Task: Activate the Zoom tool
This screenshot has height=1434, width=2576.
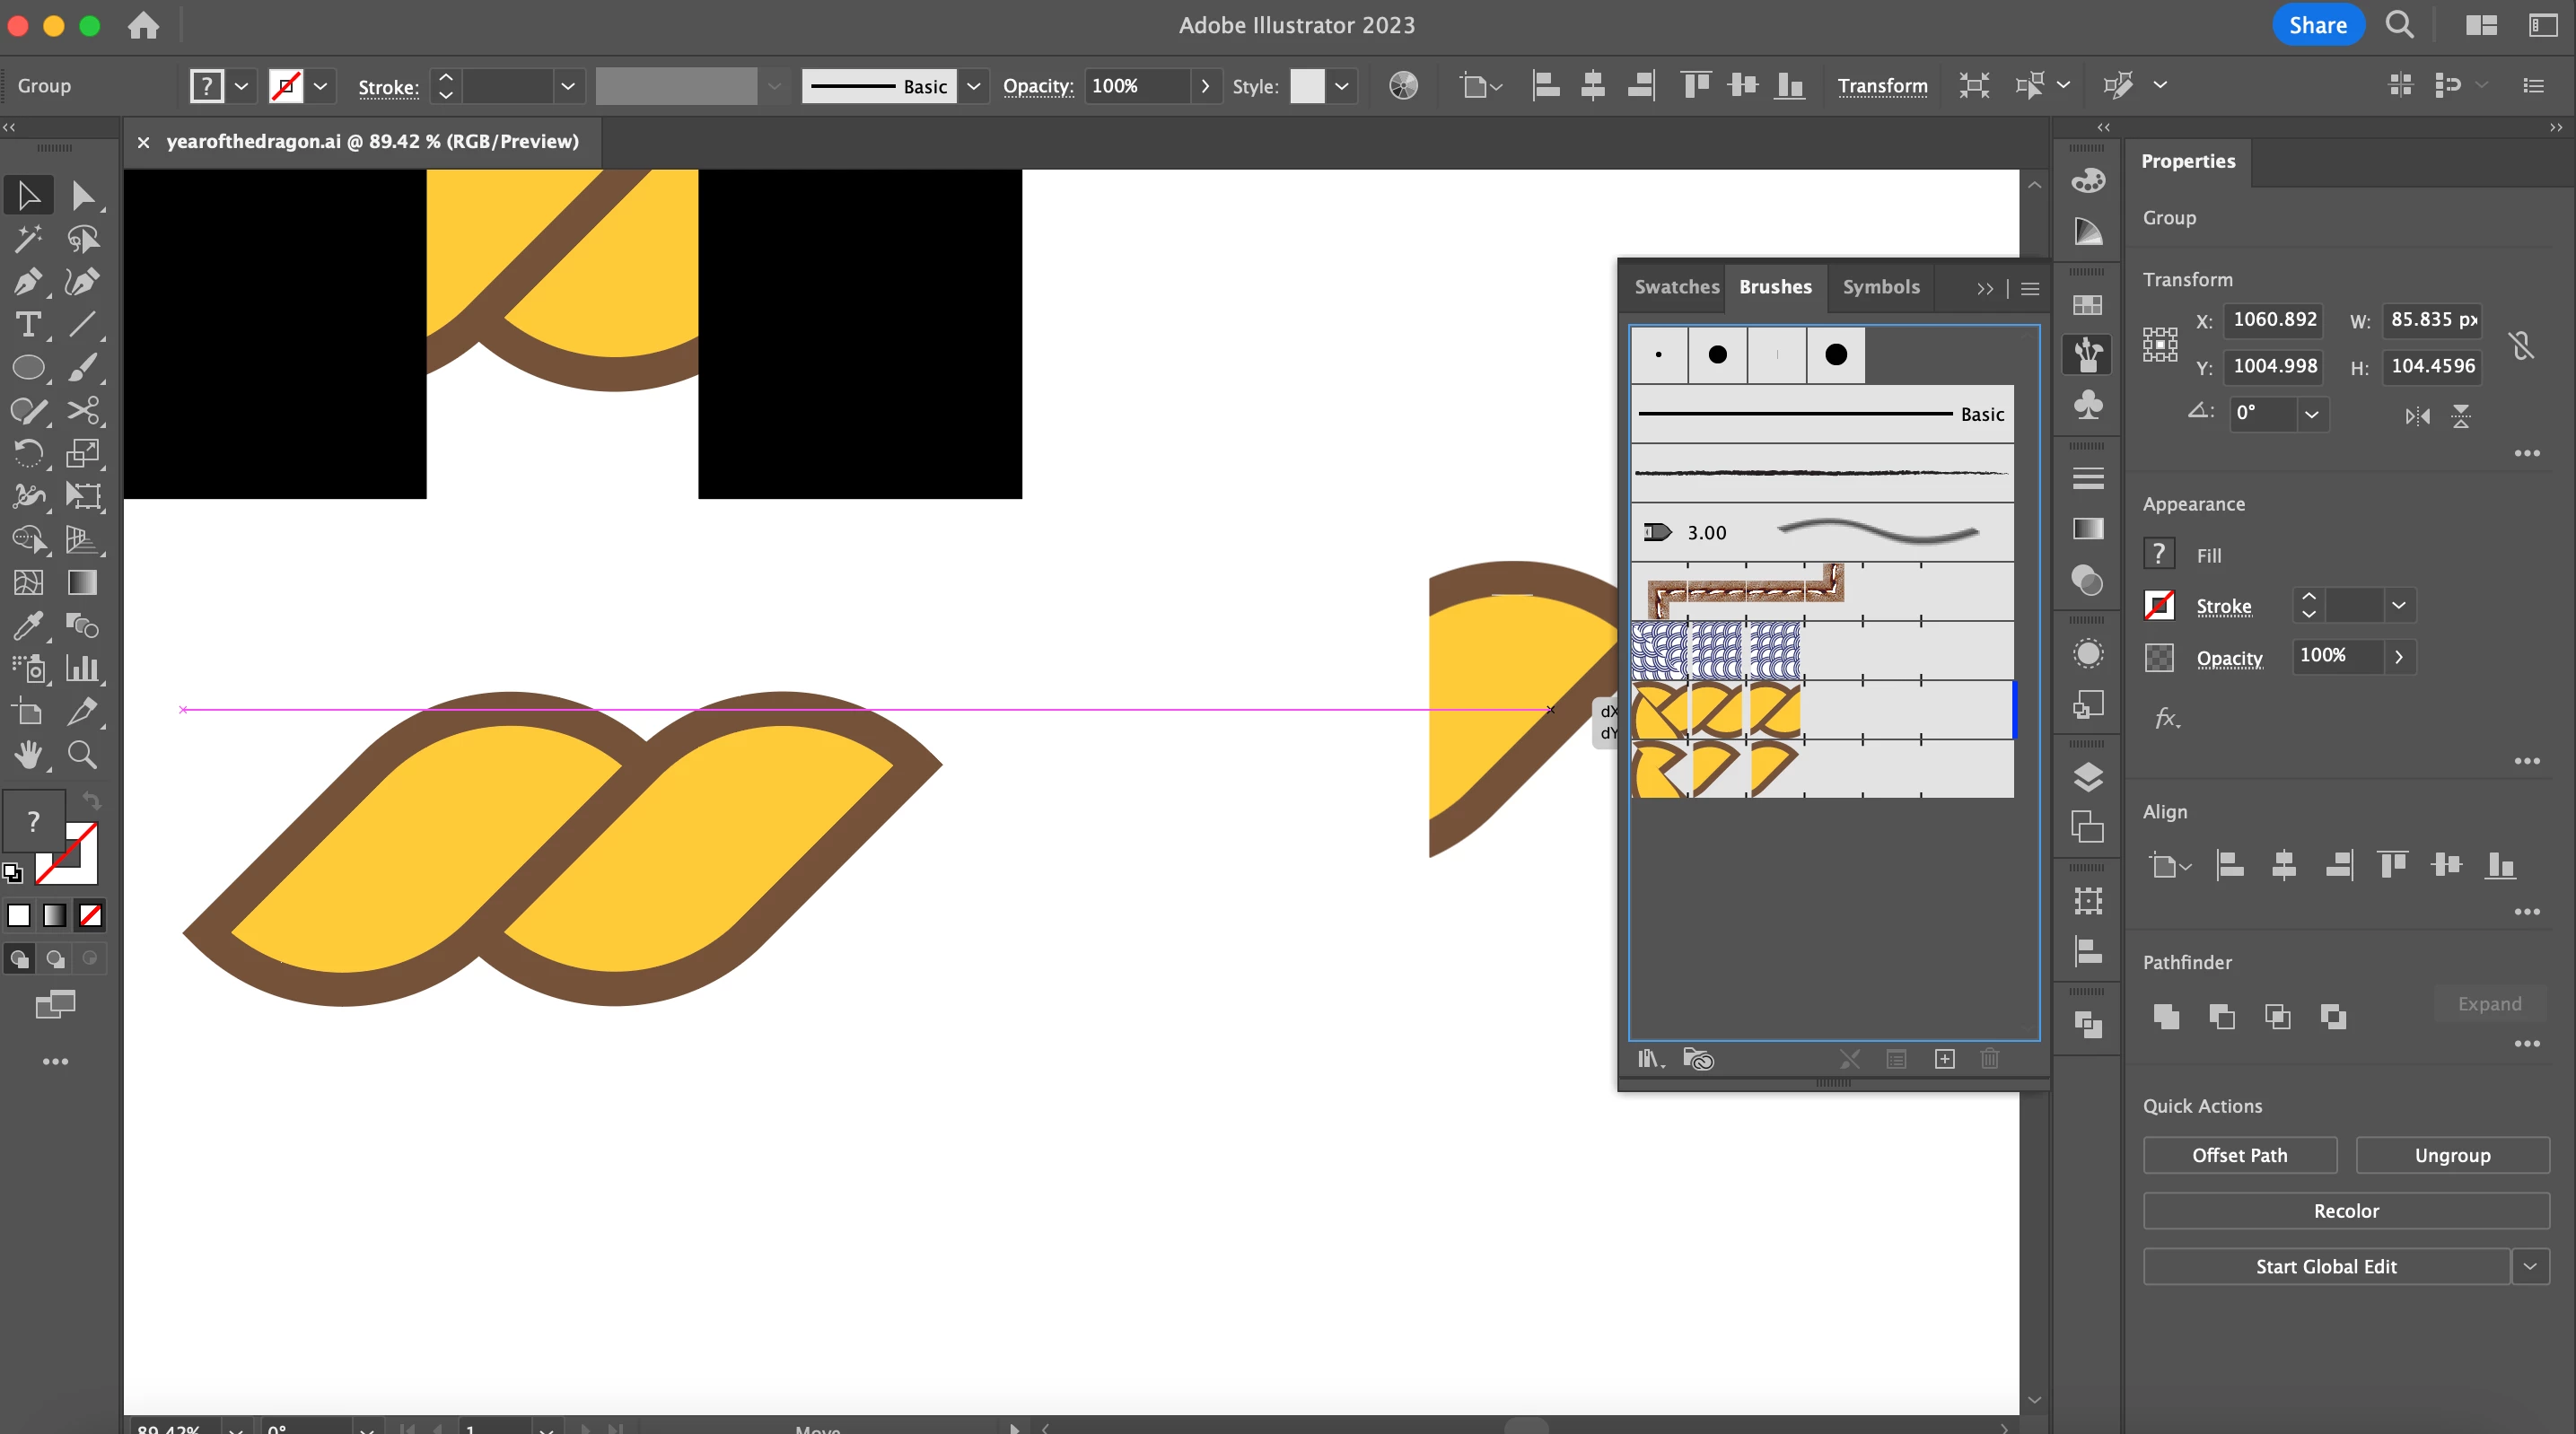Action: click(82, 755)
